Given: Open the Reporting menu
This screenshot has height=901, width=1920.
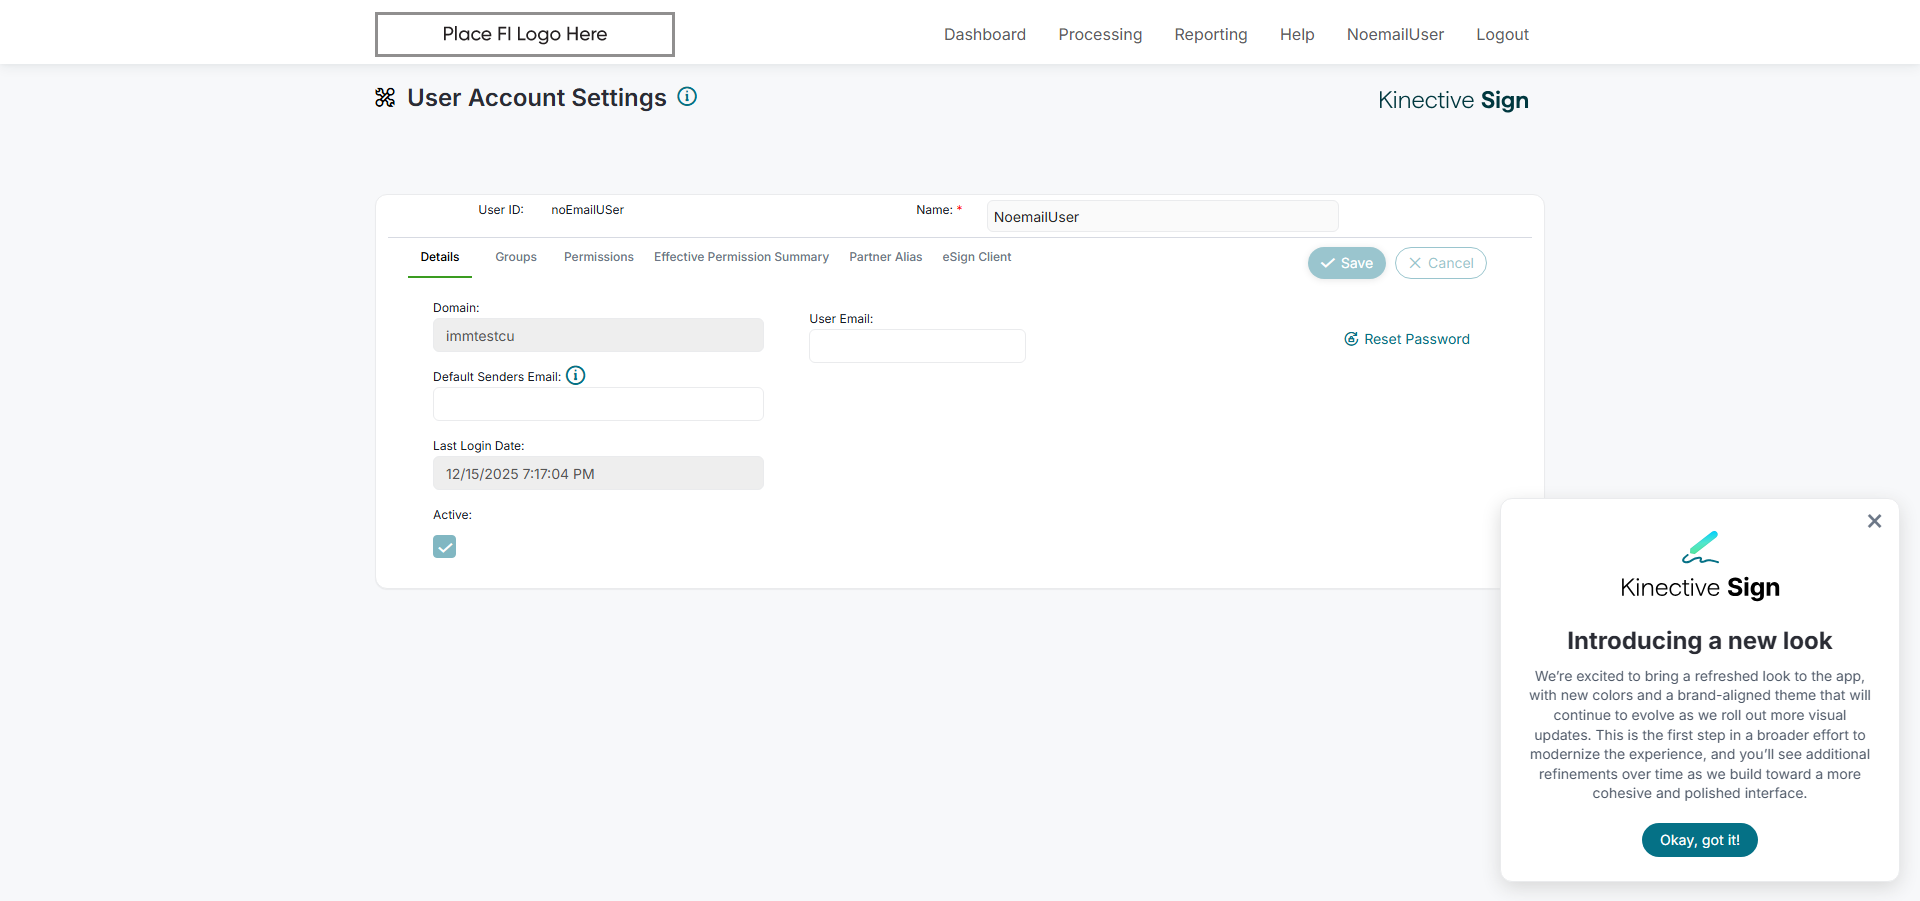Looking at the screenshot, I should [x=1211, y=34].
